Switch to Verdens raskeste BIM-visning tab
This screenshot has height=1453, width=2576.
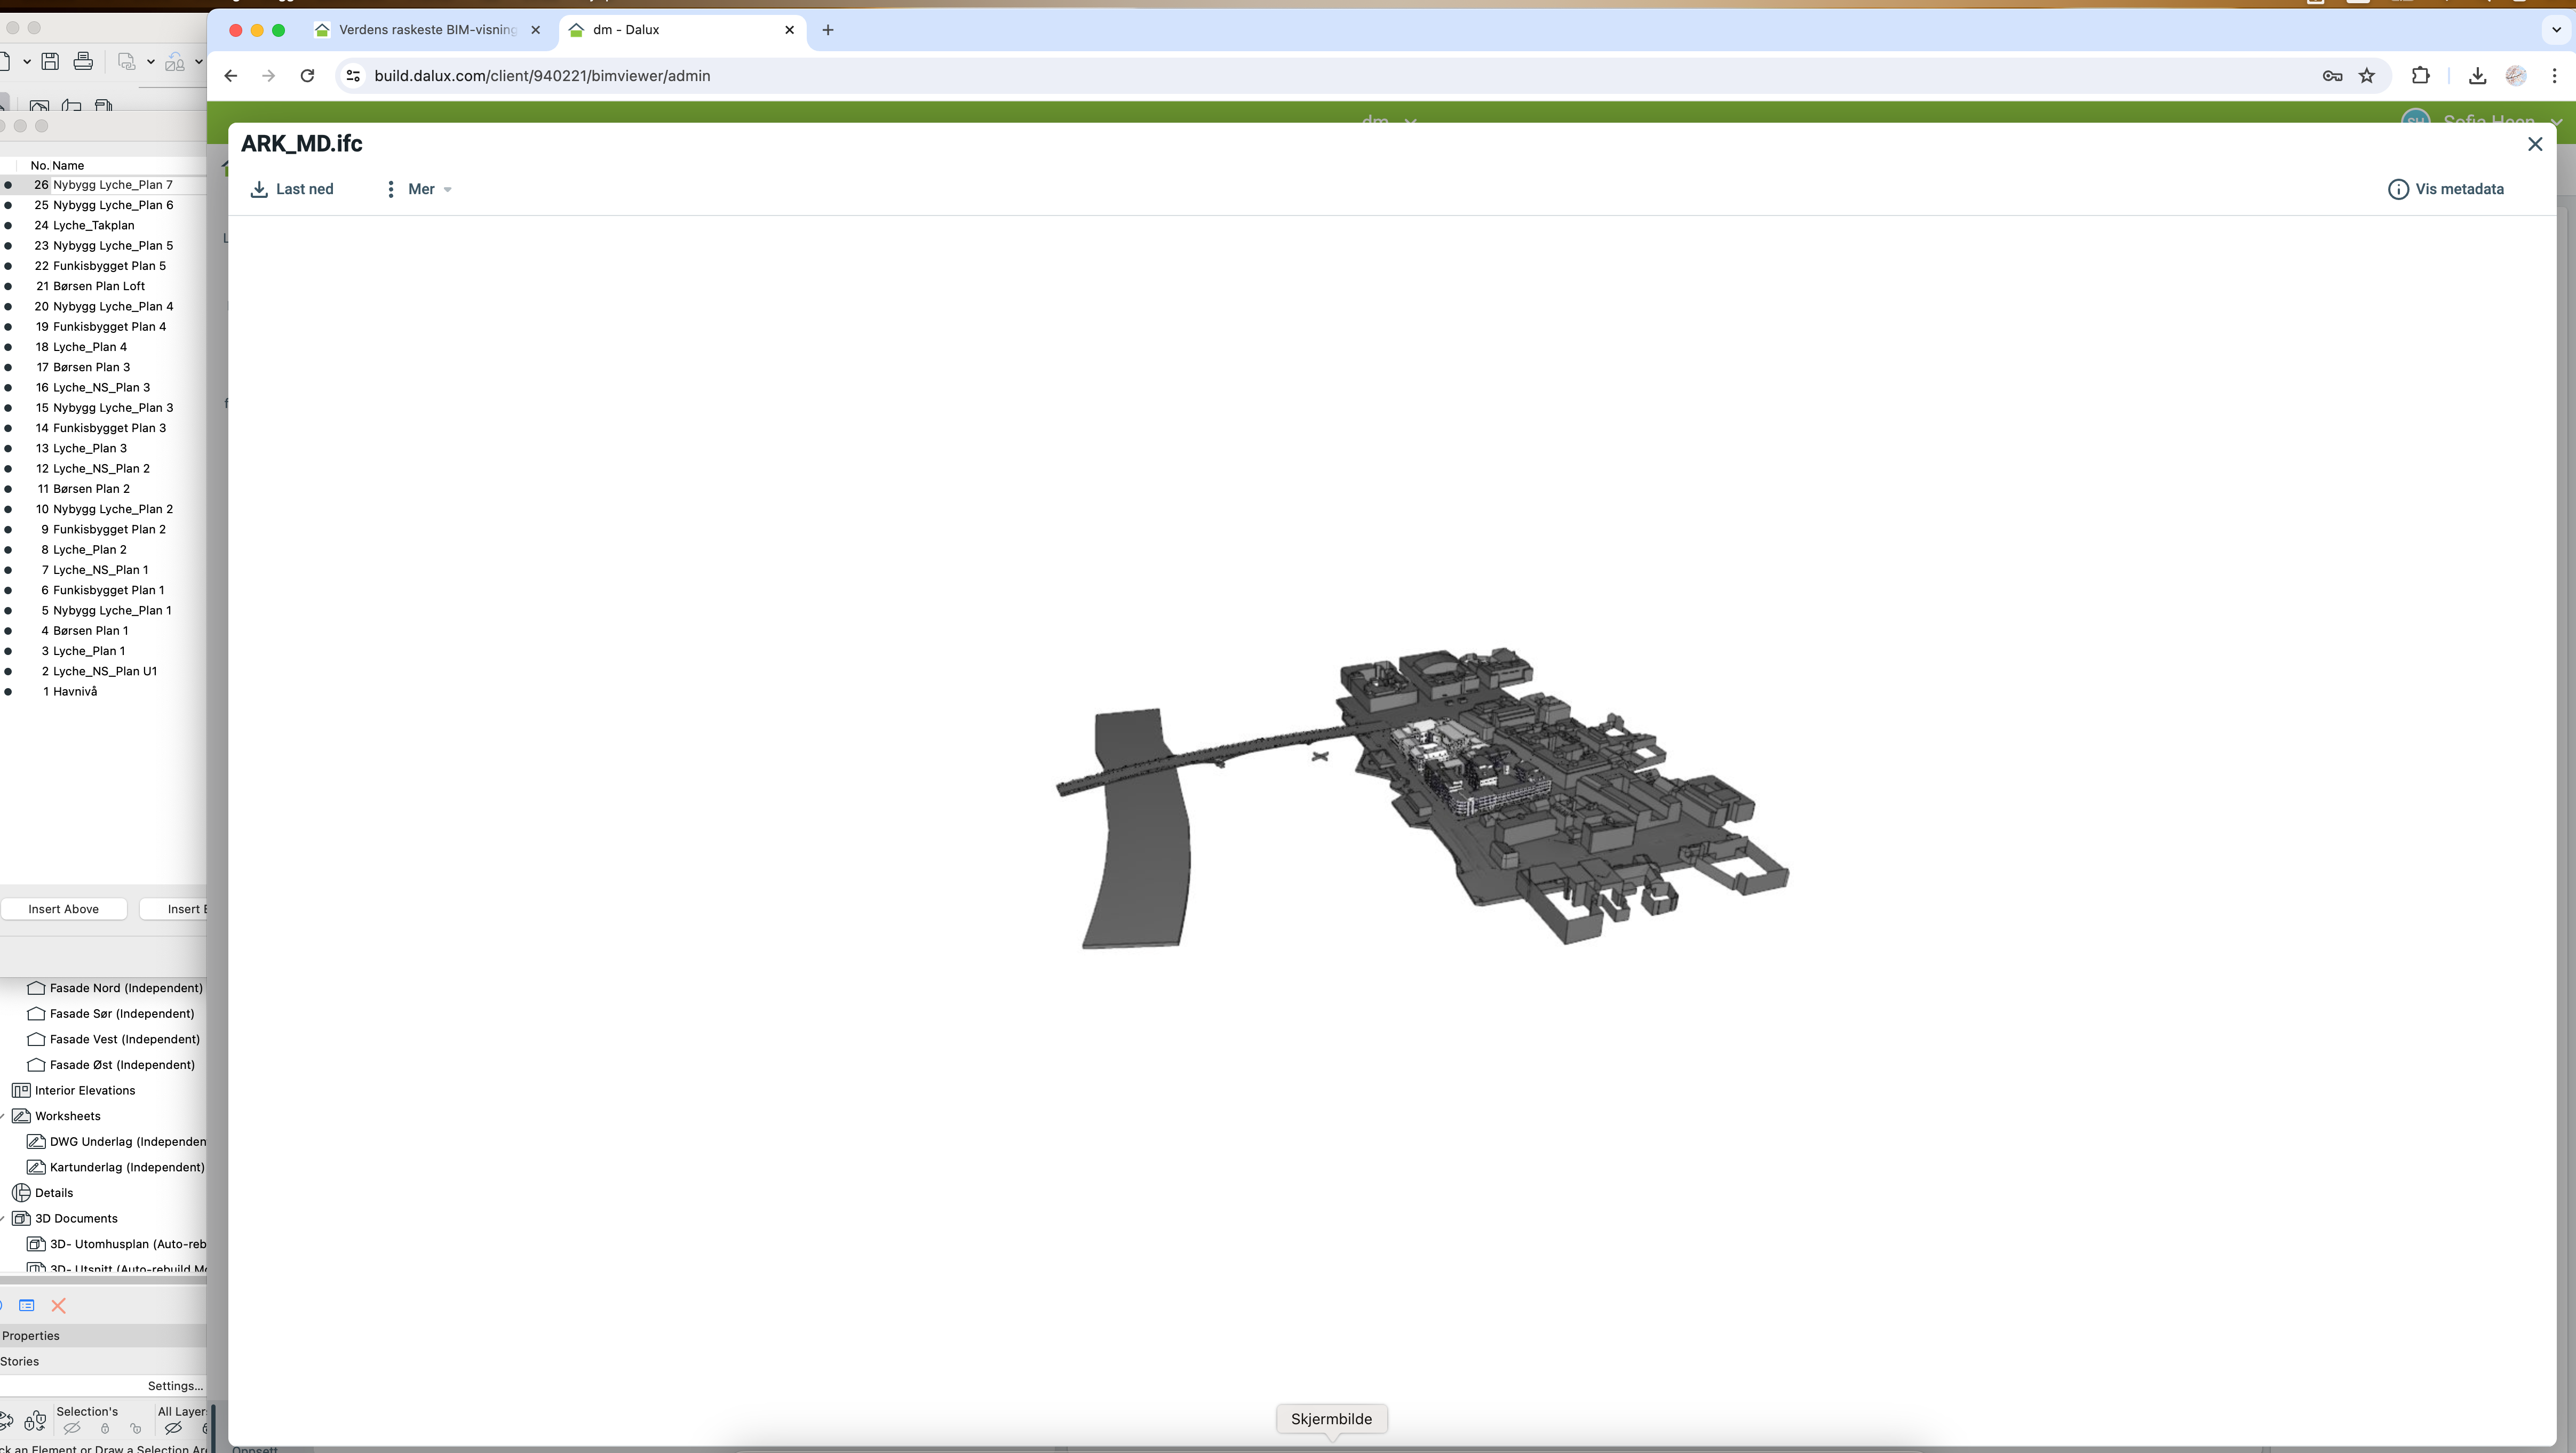click(427, 30)
